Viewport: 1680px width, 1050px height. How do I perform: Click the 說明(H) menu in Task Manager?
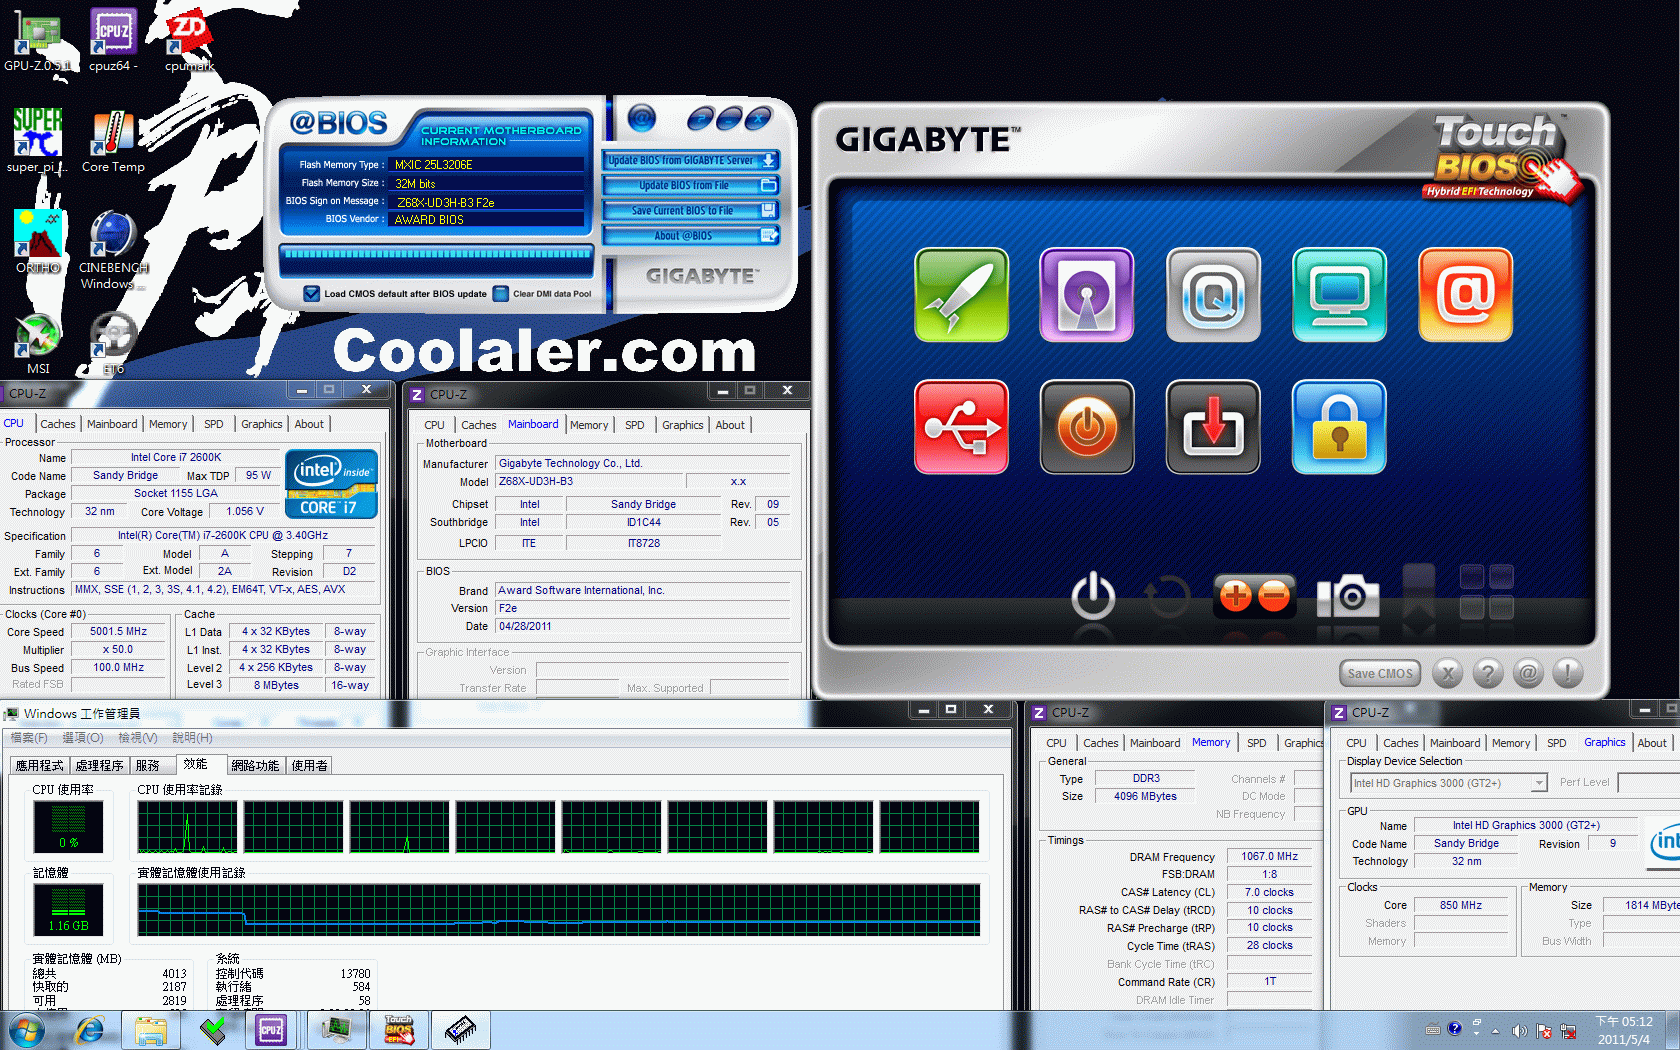pyautogui.click(x=192, y=738)
